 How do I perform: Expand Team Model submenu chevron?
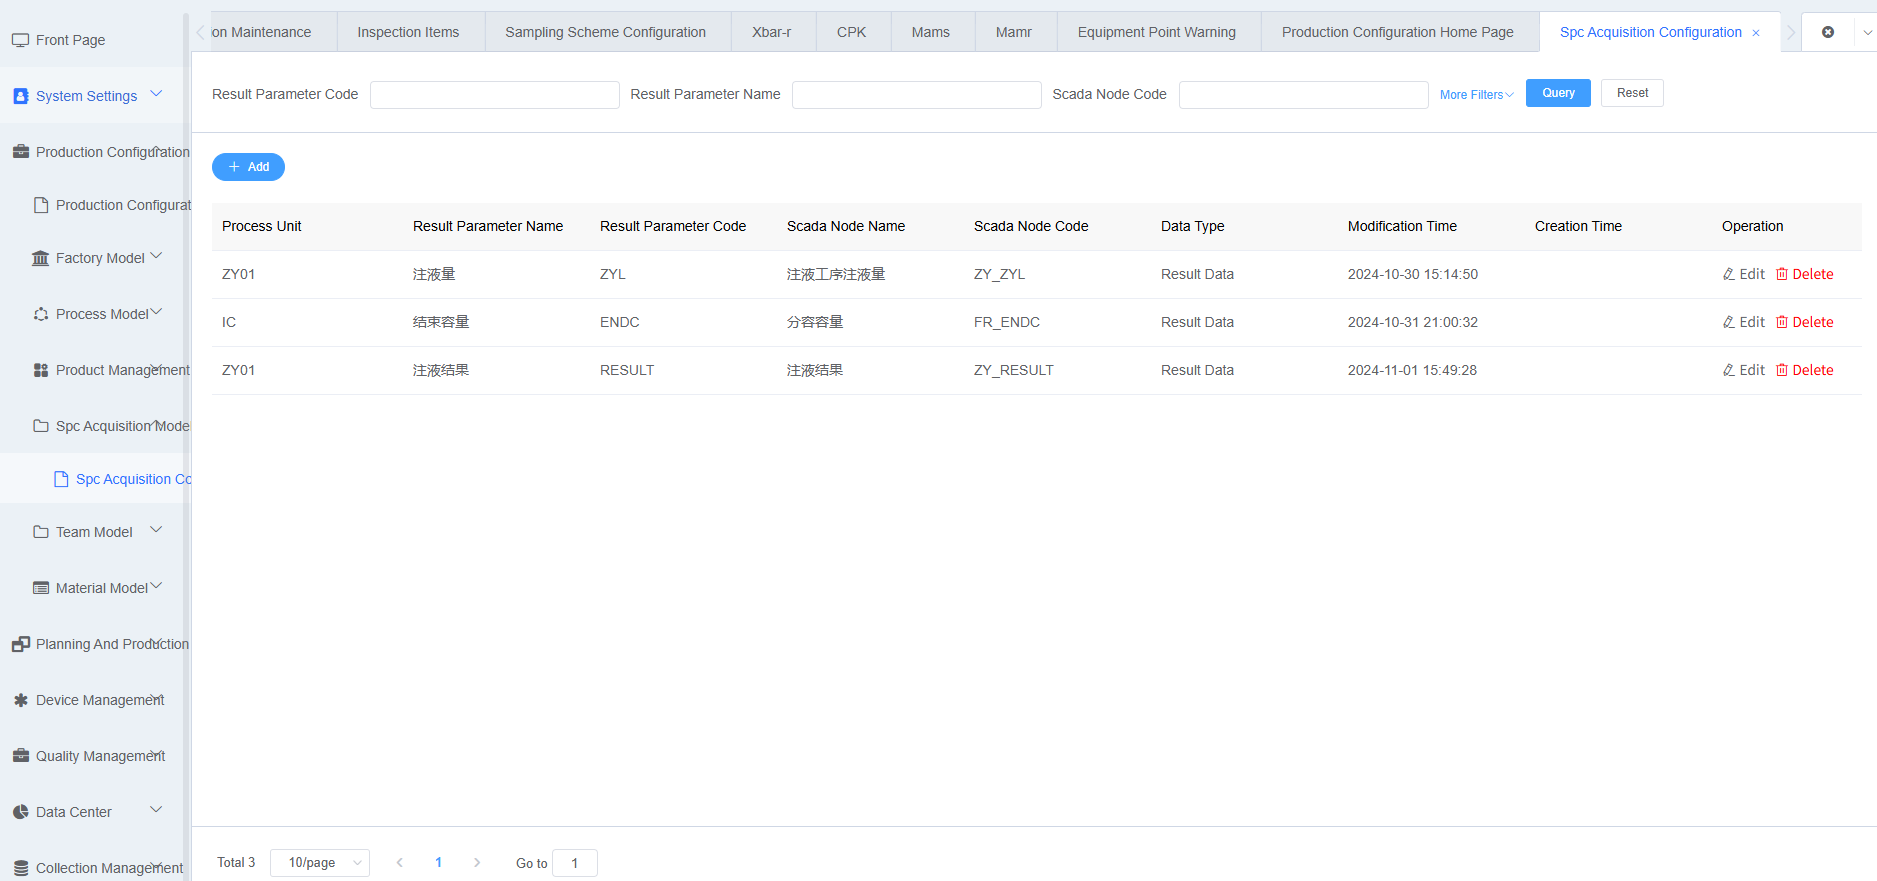[156, 530]
